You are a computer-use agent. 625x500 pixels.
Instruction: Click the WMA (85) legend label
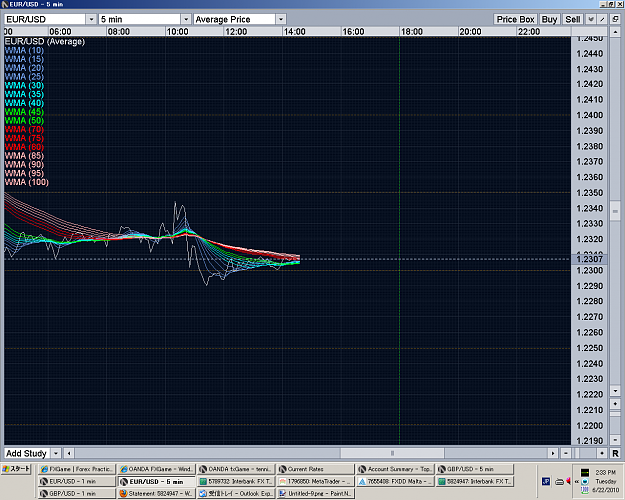coord(24,156)
